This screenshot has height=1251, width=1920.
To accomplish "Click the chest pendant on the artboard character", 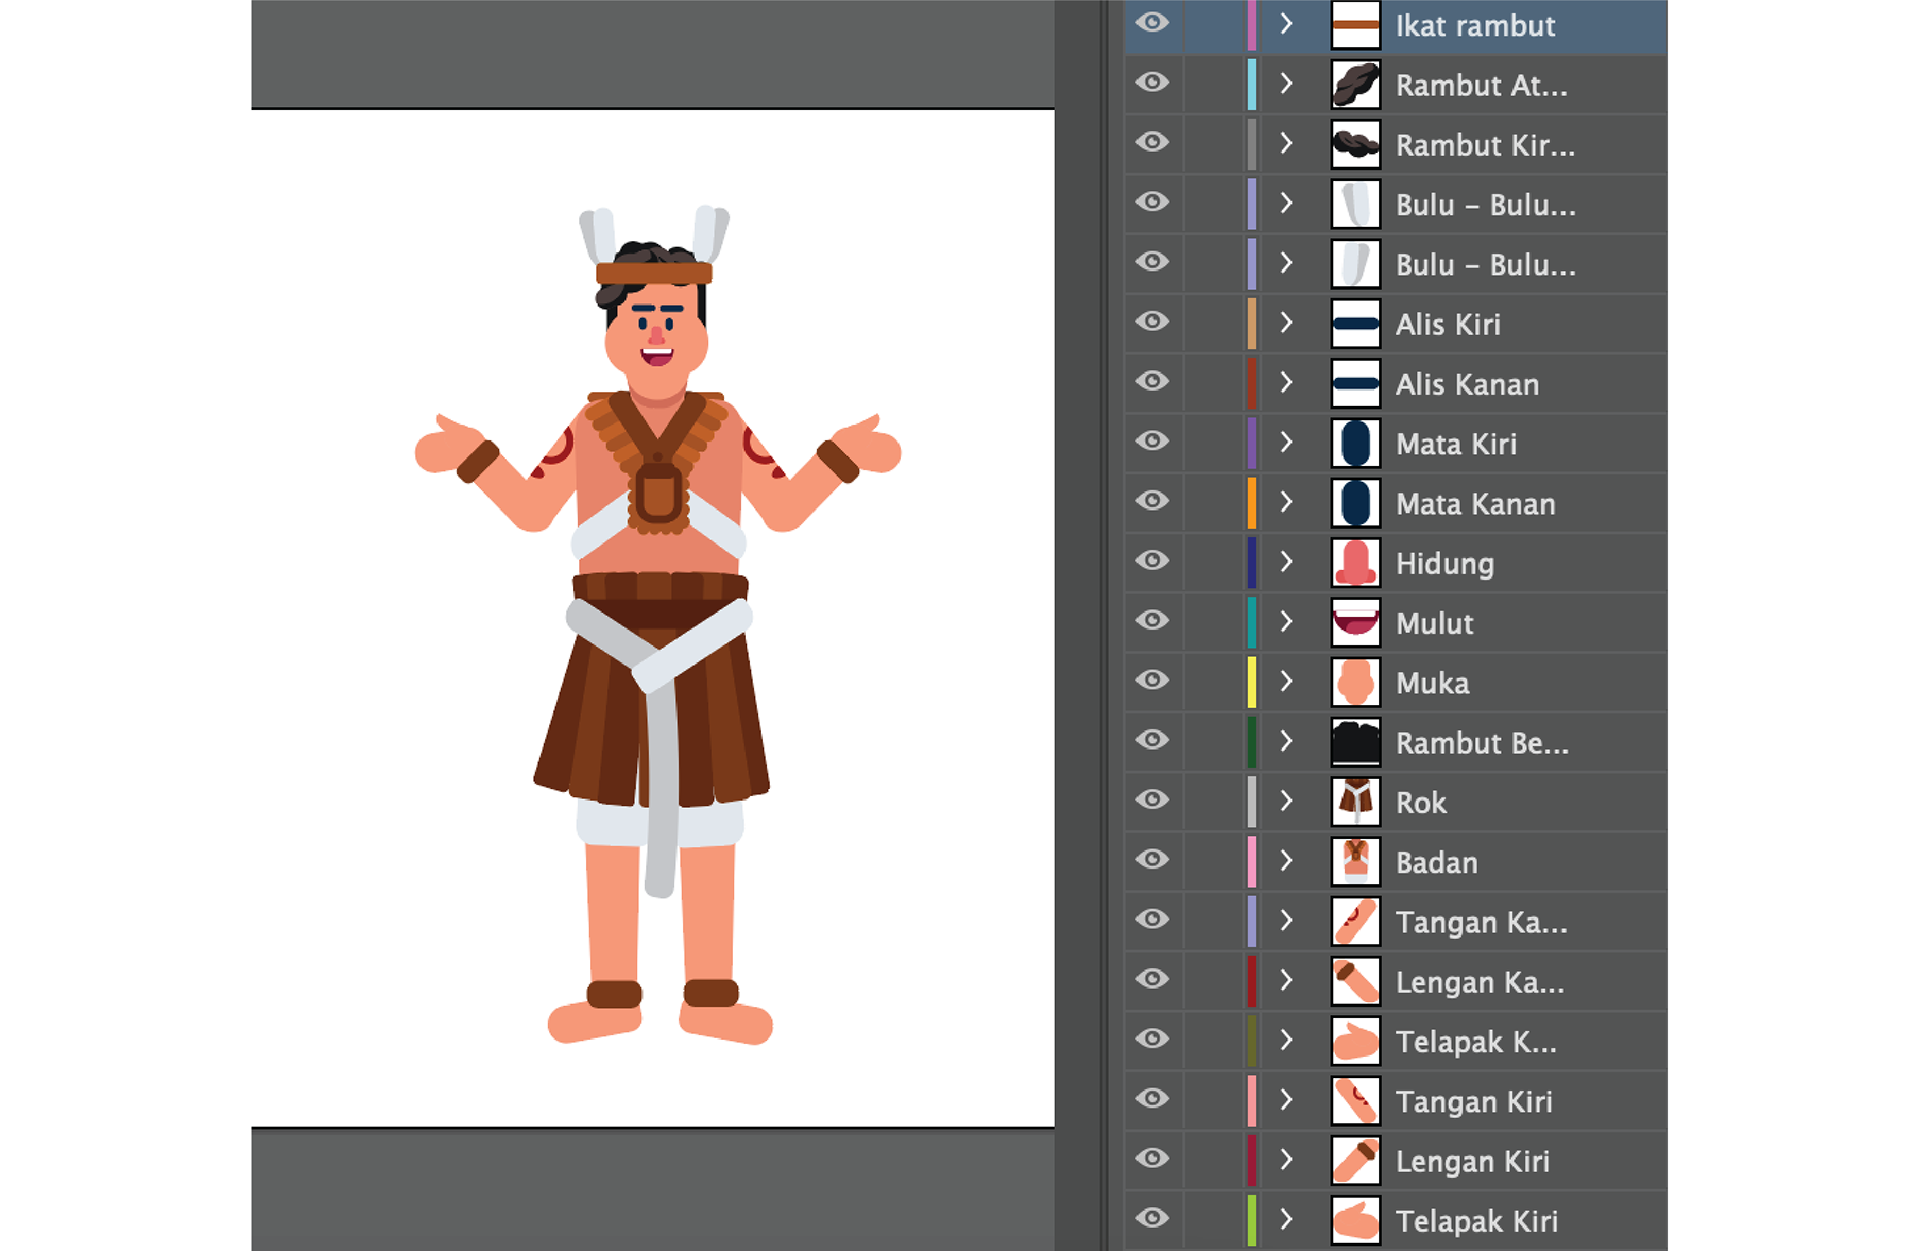I will (658, 494).
